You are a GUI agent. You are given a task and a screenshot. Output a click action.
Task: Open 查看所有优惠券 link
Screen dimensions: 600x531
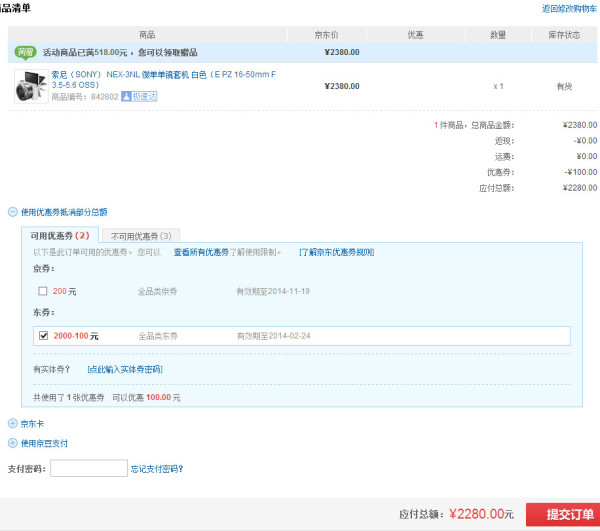201,252
